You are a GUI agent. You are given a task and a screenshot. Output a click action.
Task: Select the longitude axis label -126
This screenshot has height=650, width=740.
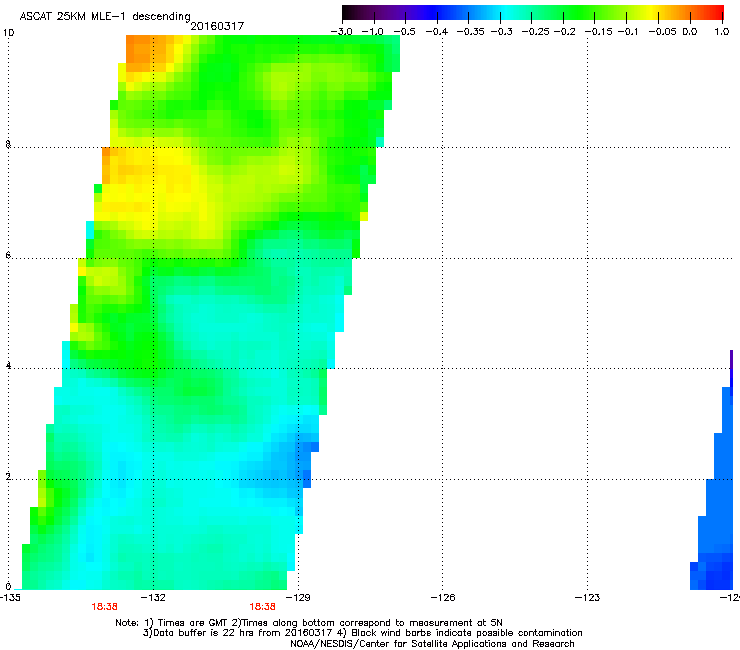click(443, 598)
